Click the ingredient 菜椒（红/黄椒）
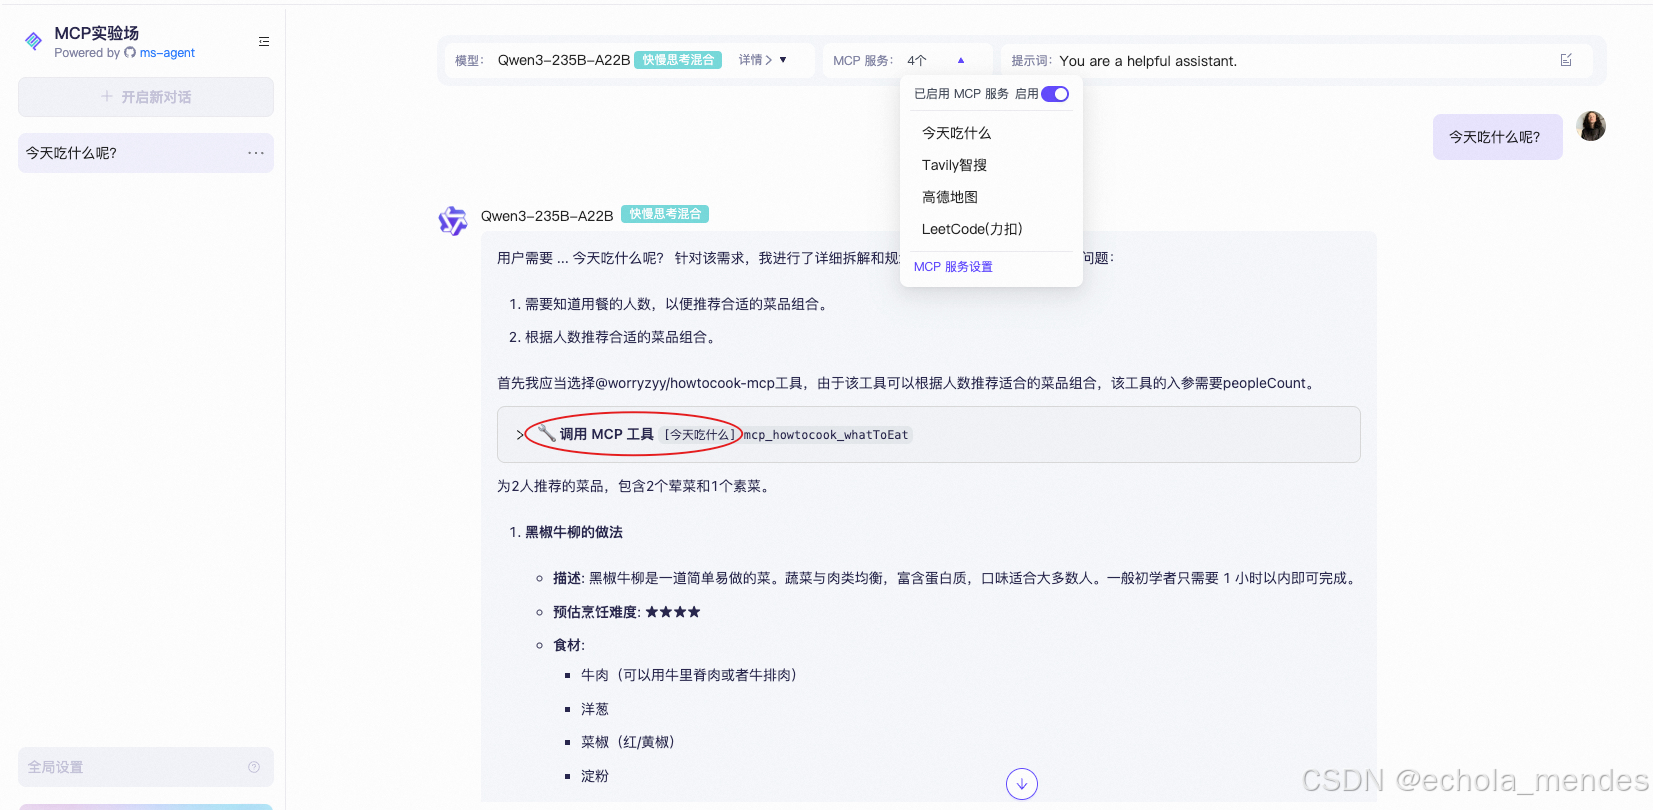Image resolution: width=1653 pixels, height=810 pixels. tap(631, 742)
